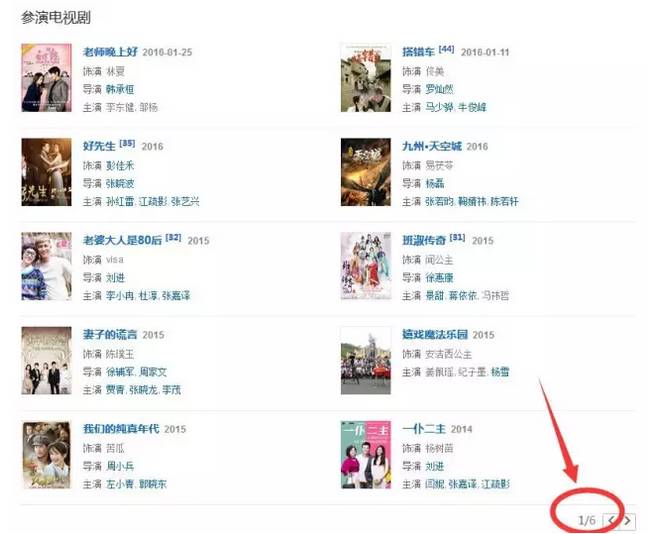Open the 一仆二主 drama link

pos(424,429)
